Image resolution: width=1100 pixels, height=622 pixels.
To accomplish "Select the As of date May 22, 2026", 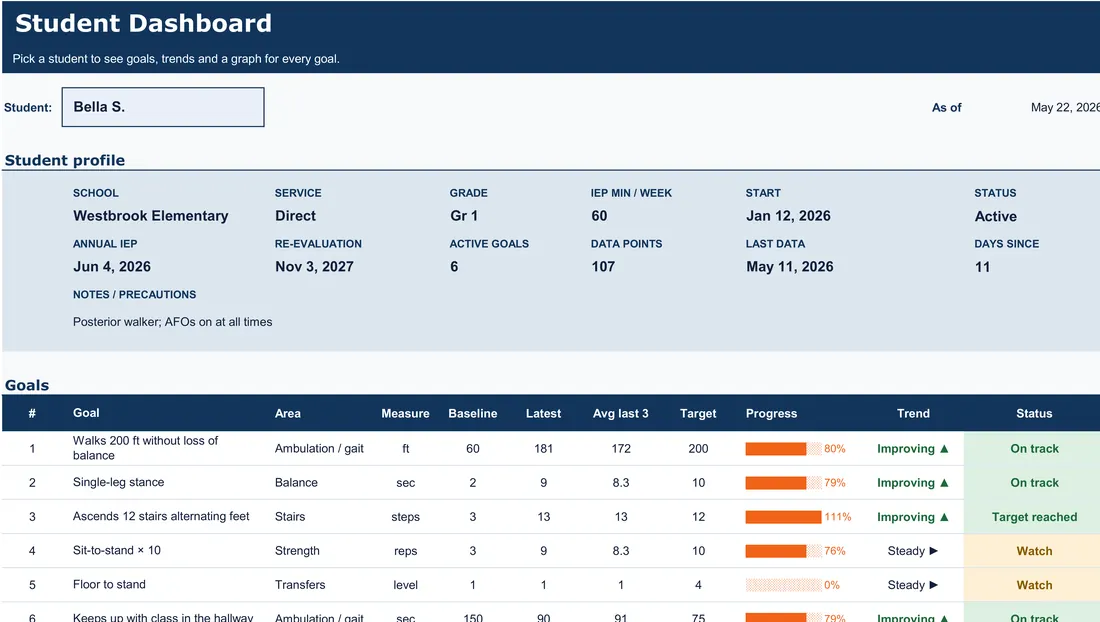I will pyautogui.click(x=1065, y=107).
